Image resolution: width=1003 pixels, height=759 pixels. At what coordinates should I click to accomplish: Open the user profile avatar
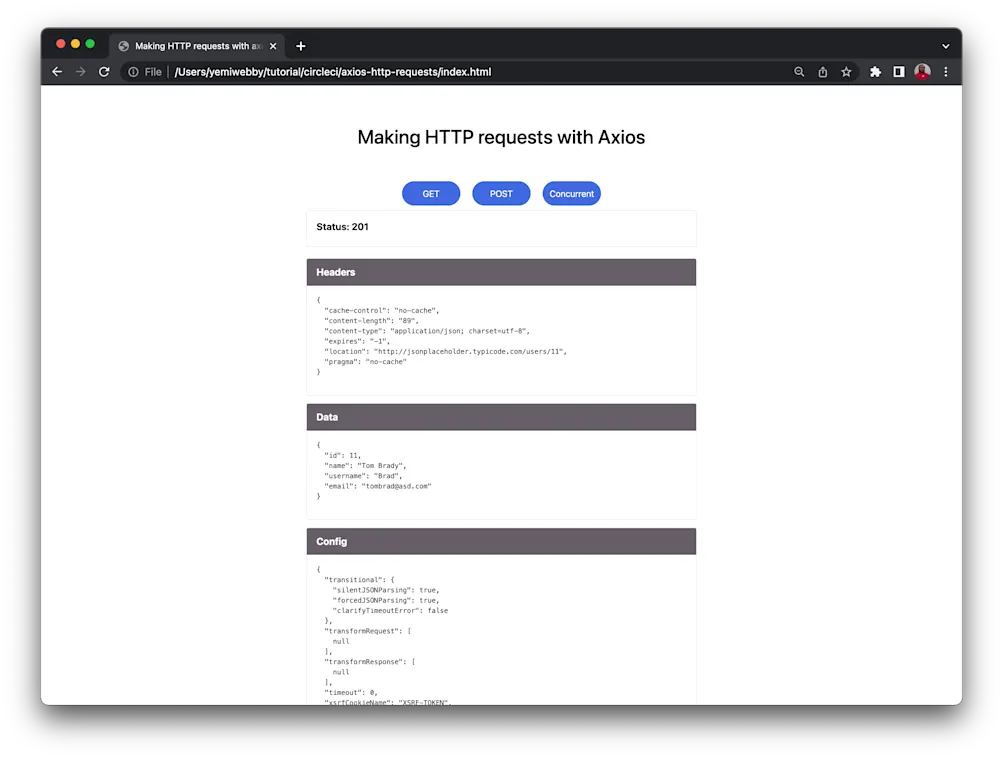[922, 72]
